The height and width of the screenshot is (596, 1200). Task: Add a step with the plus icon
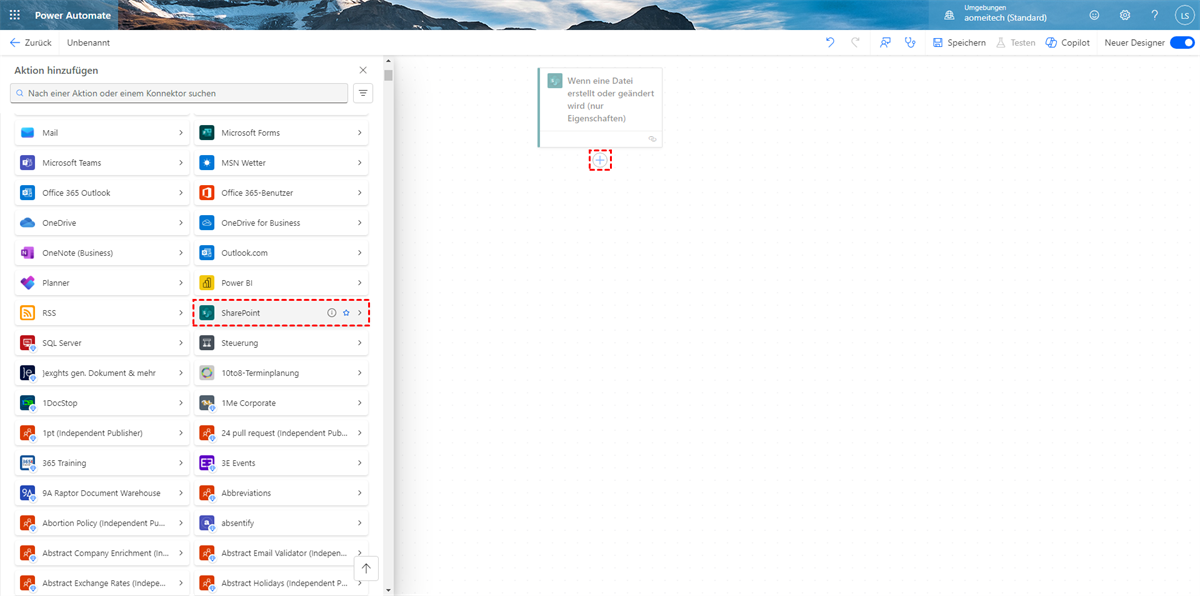(600, 160)
